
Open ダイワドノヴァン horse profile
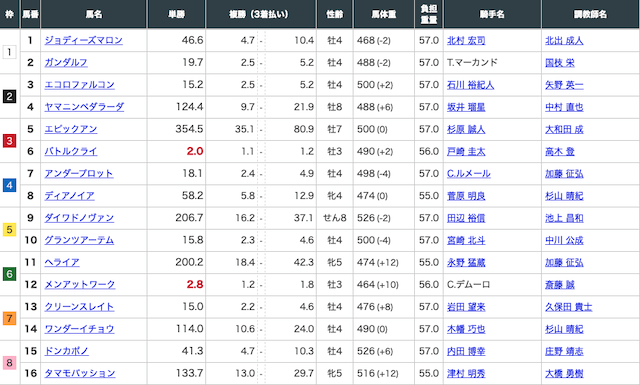click(79, 218)
